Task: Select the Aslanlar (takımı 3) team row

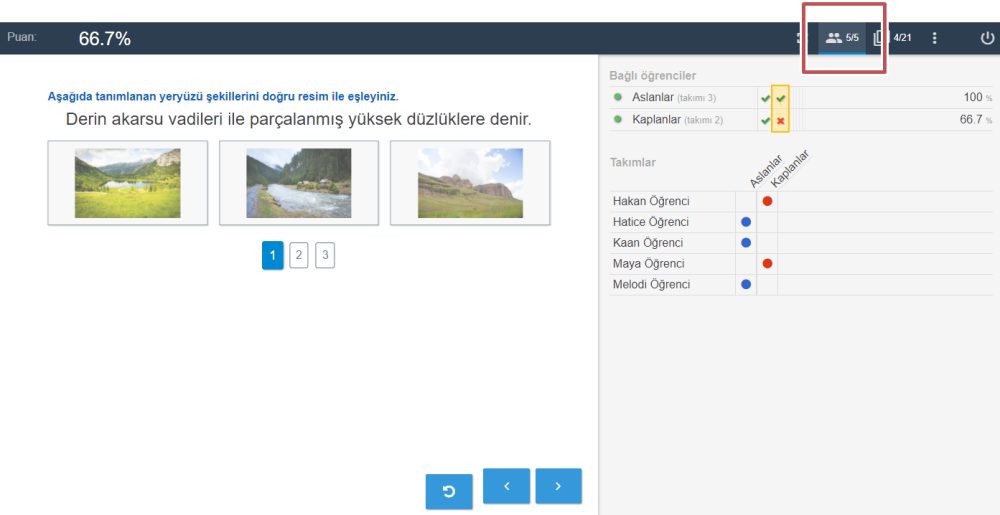Action: tap(801, 98)
